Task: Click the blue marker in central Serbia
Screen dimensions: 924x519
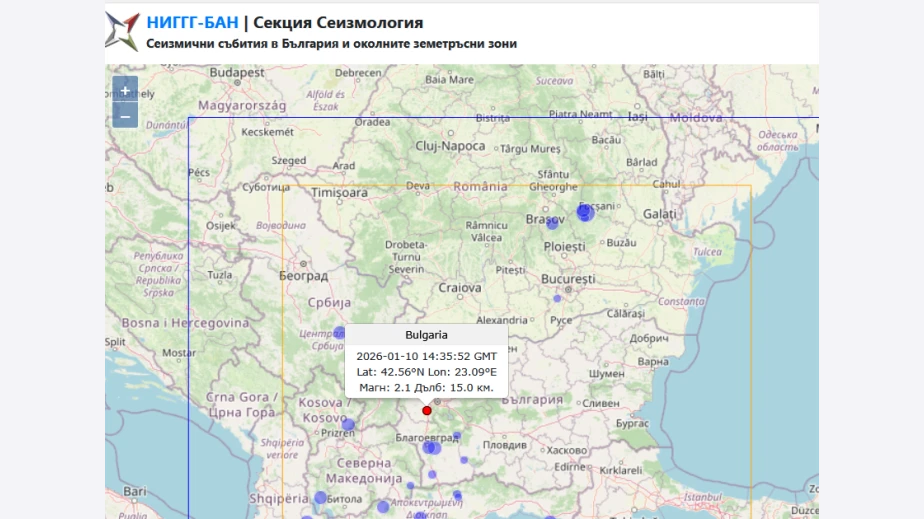Action: pyautogui.click(x=339, y=333)
